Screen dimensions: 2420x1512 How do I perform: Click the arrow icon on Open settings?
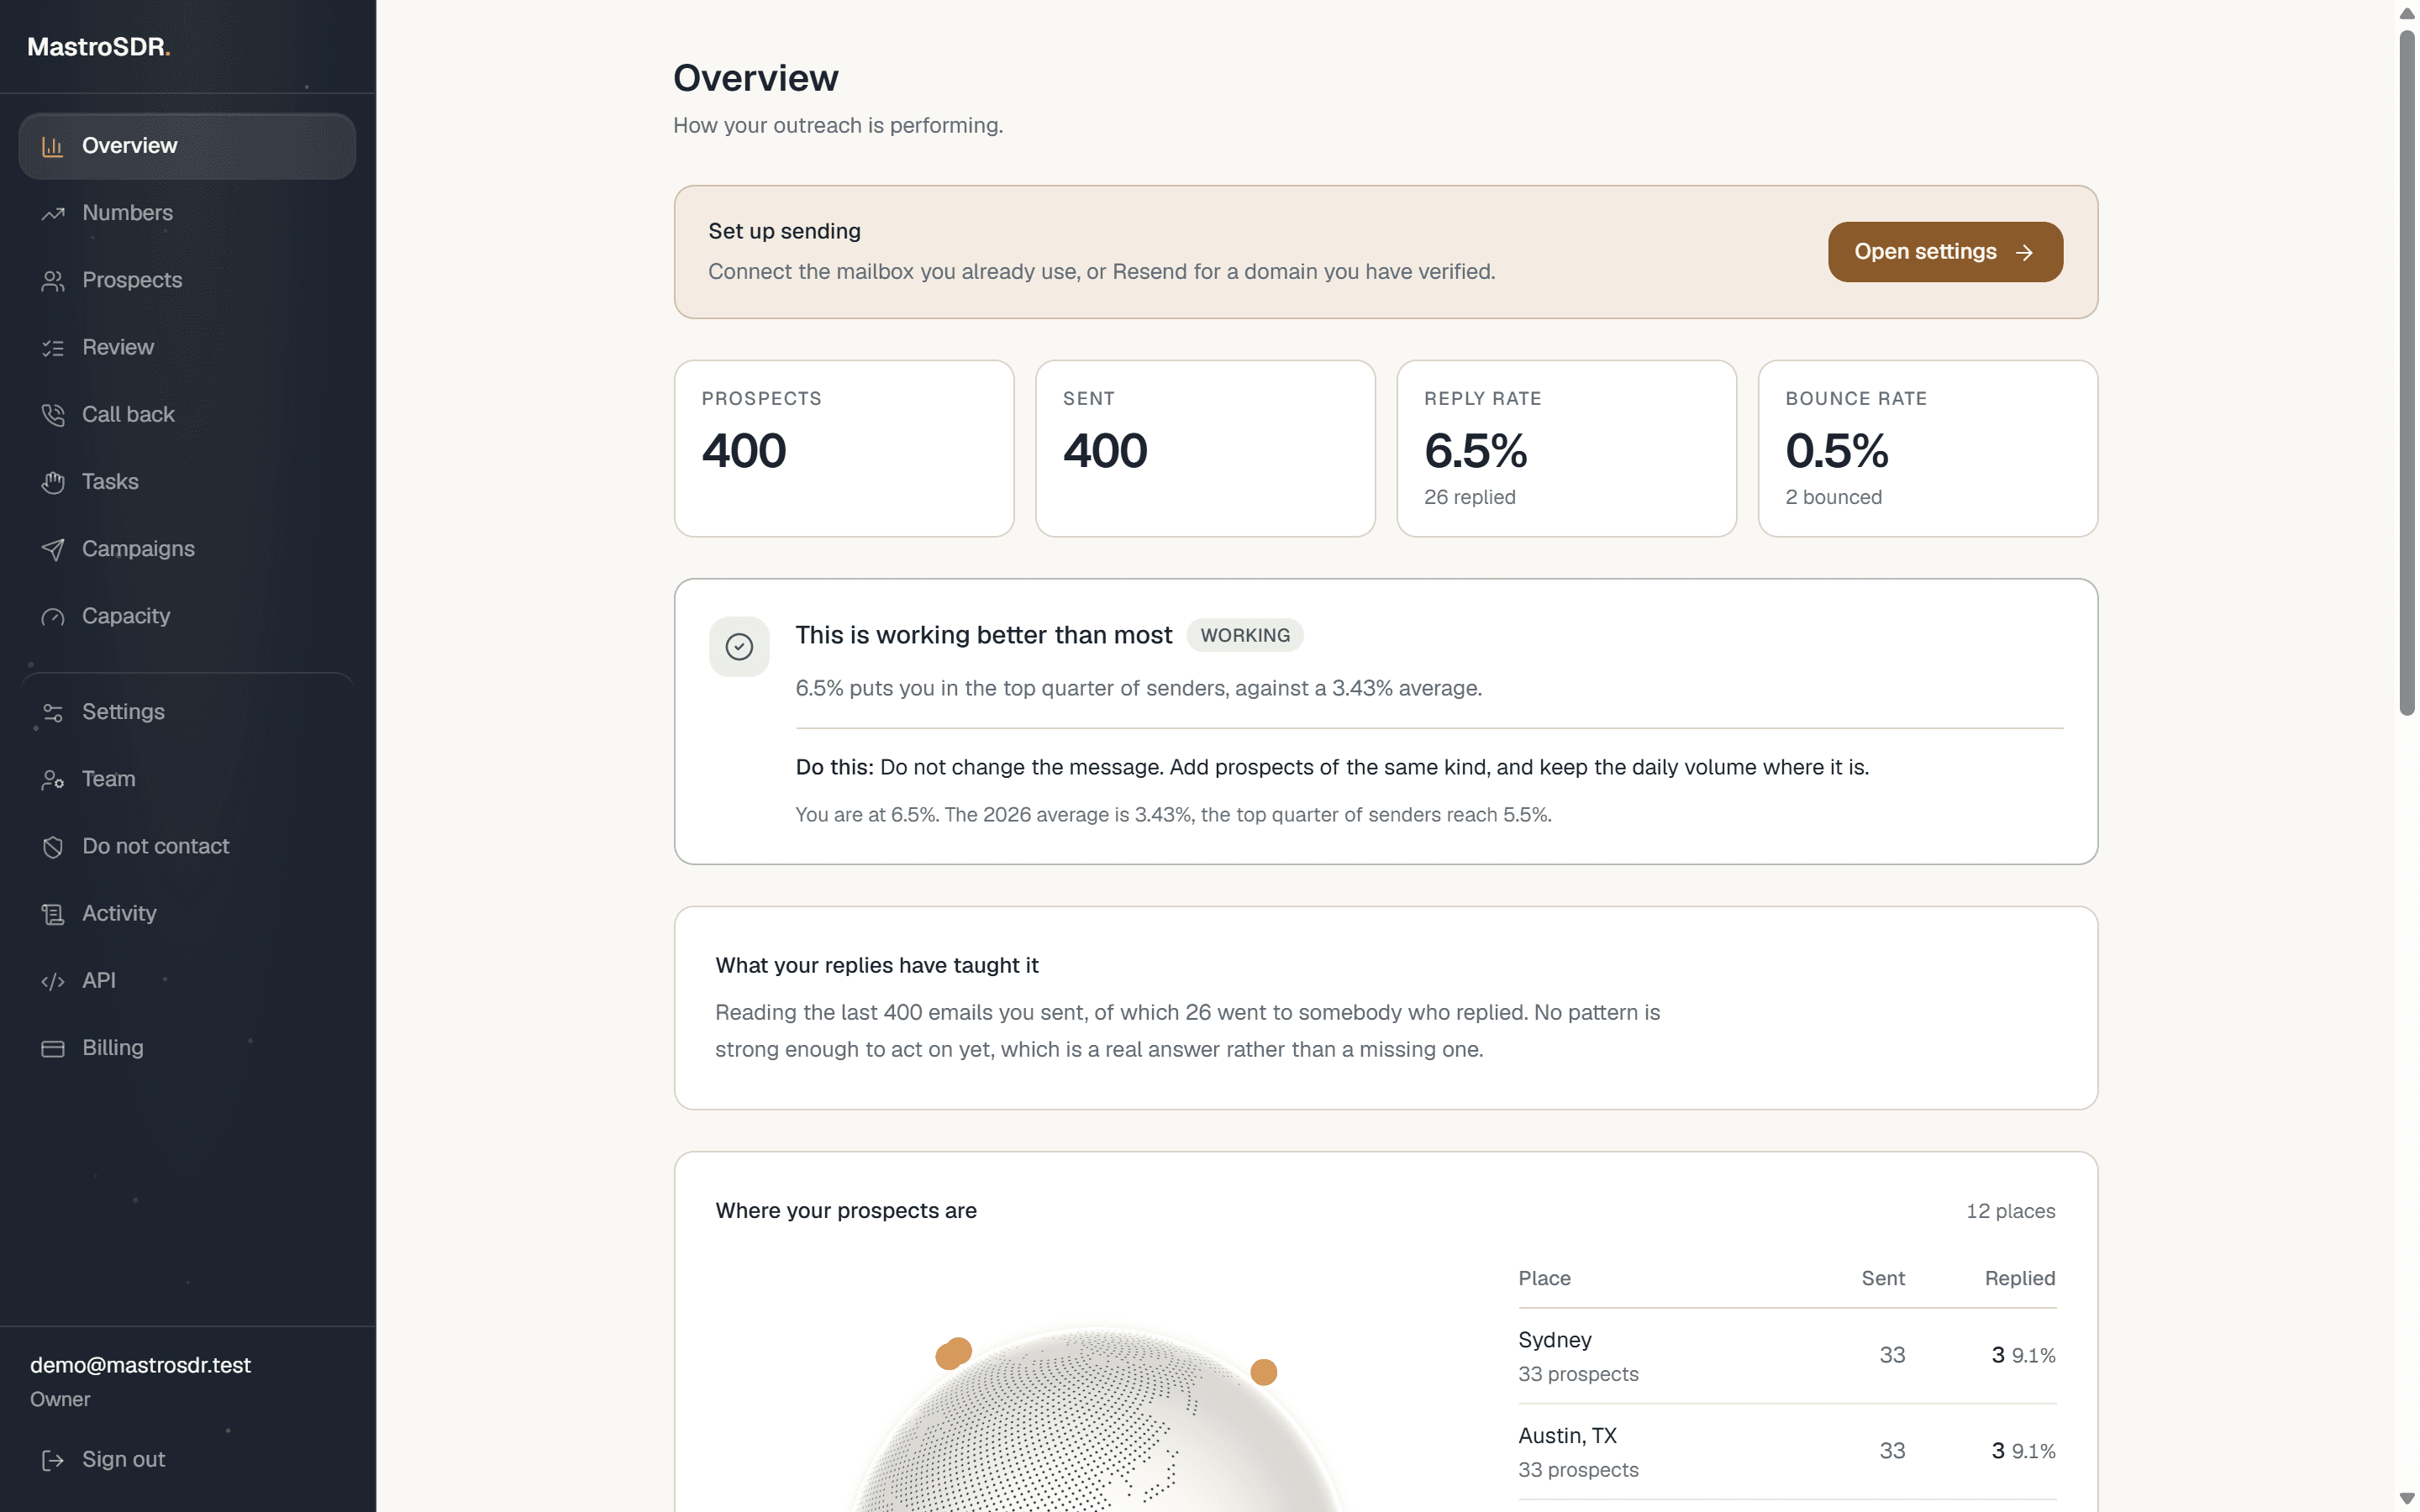point(2024,252)
